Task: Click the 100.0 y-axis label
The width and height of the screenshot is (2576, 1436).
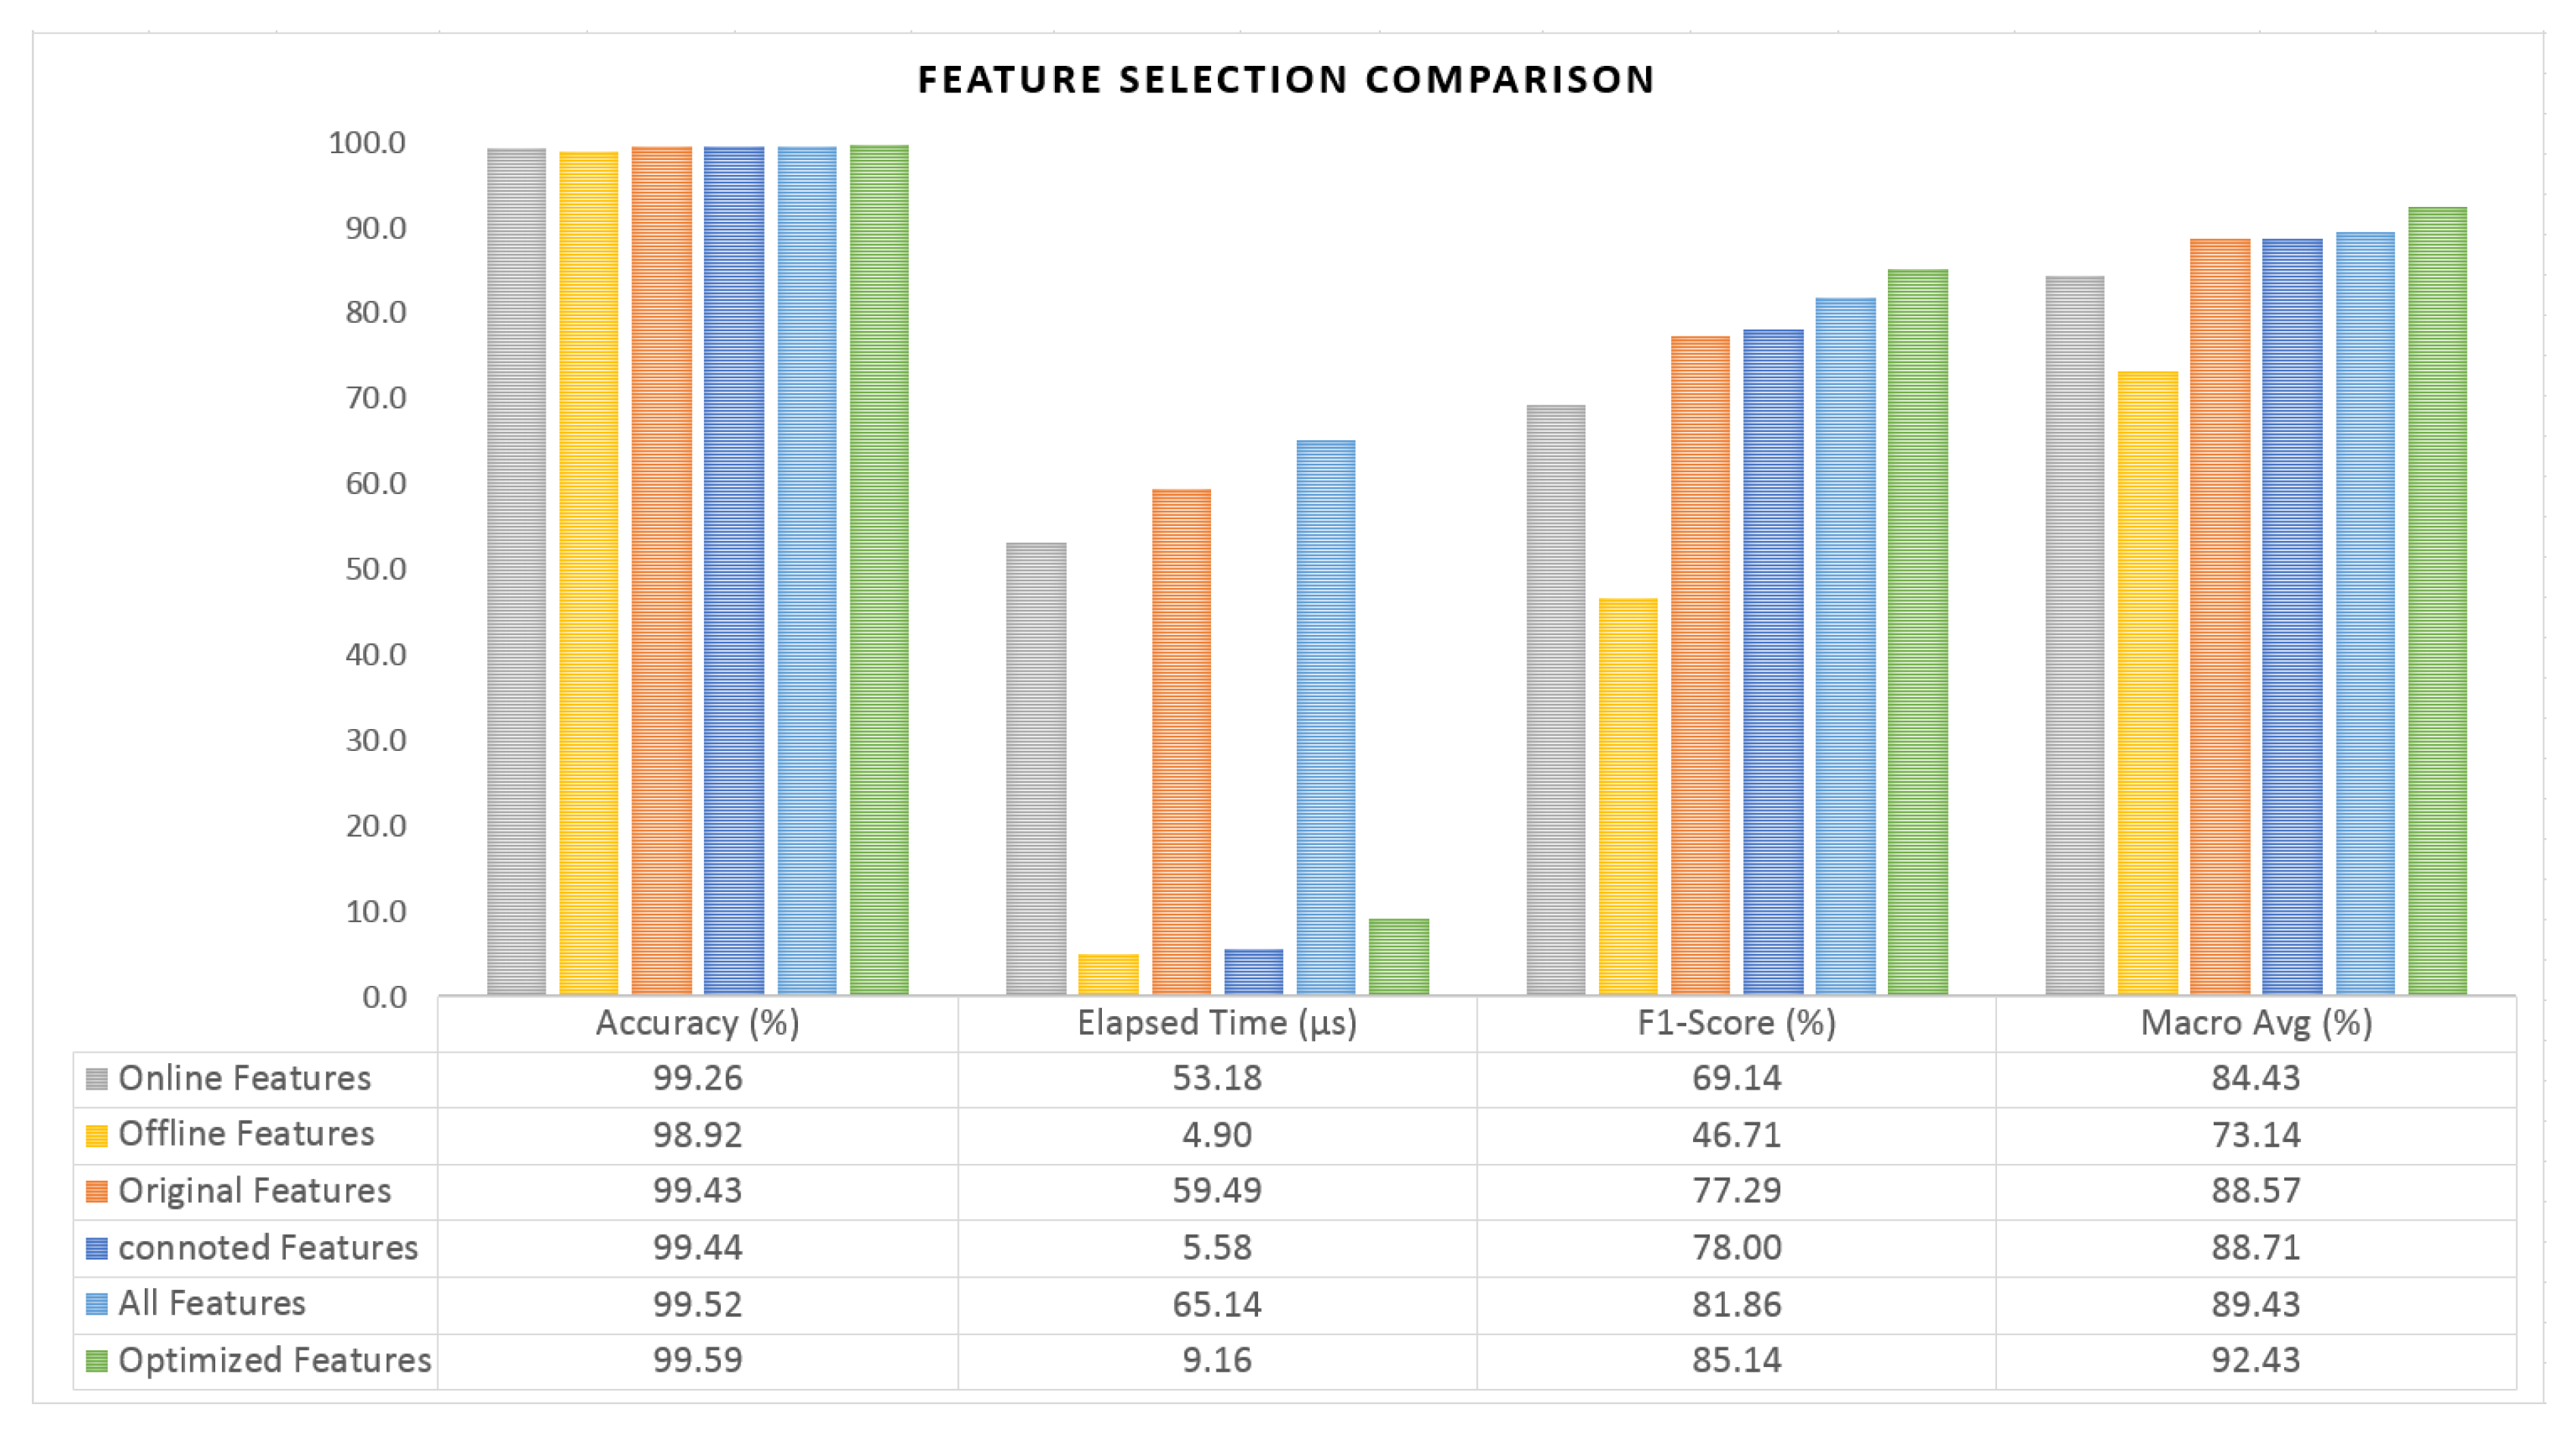Action: 367,143
